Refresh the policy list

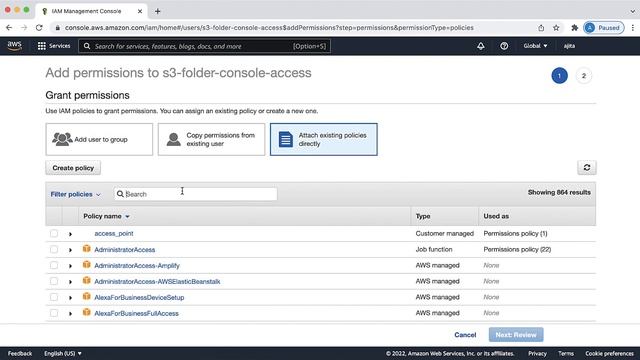click(x=587, y=168)
